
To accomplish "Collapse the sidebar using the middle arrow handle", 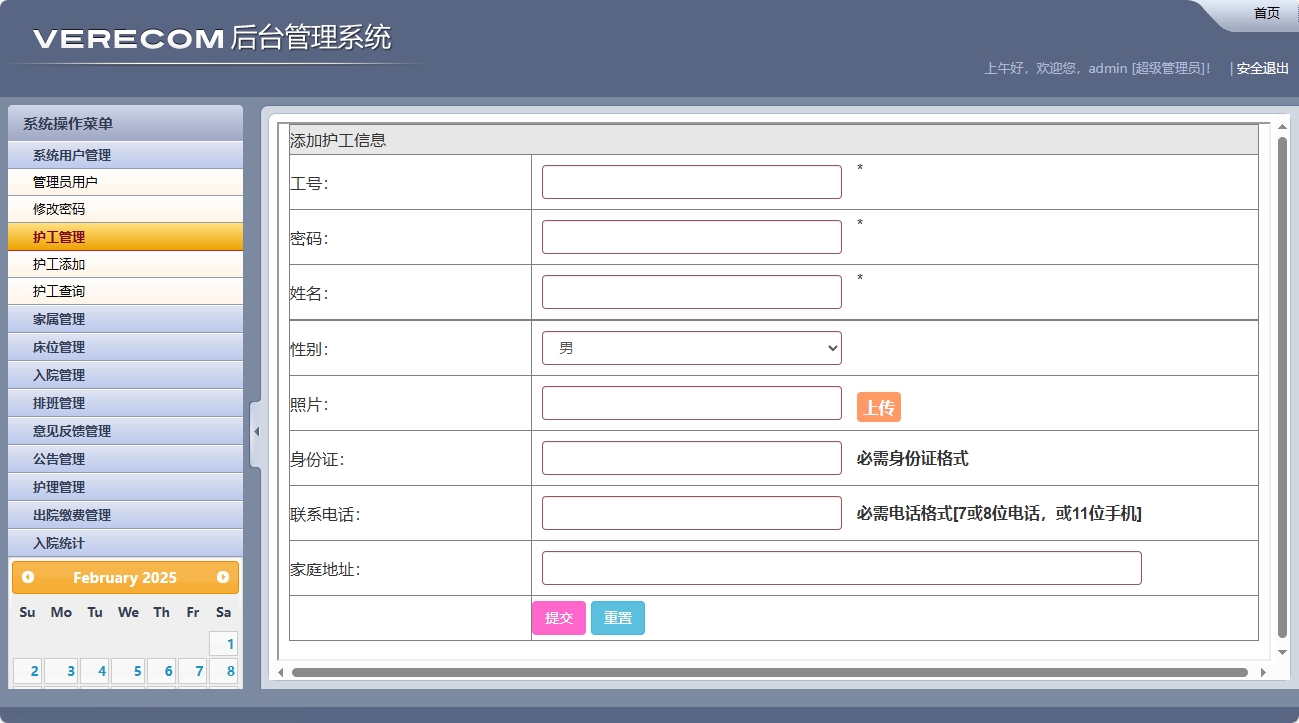I will (x=258, y=430).
